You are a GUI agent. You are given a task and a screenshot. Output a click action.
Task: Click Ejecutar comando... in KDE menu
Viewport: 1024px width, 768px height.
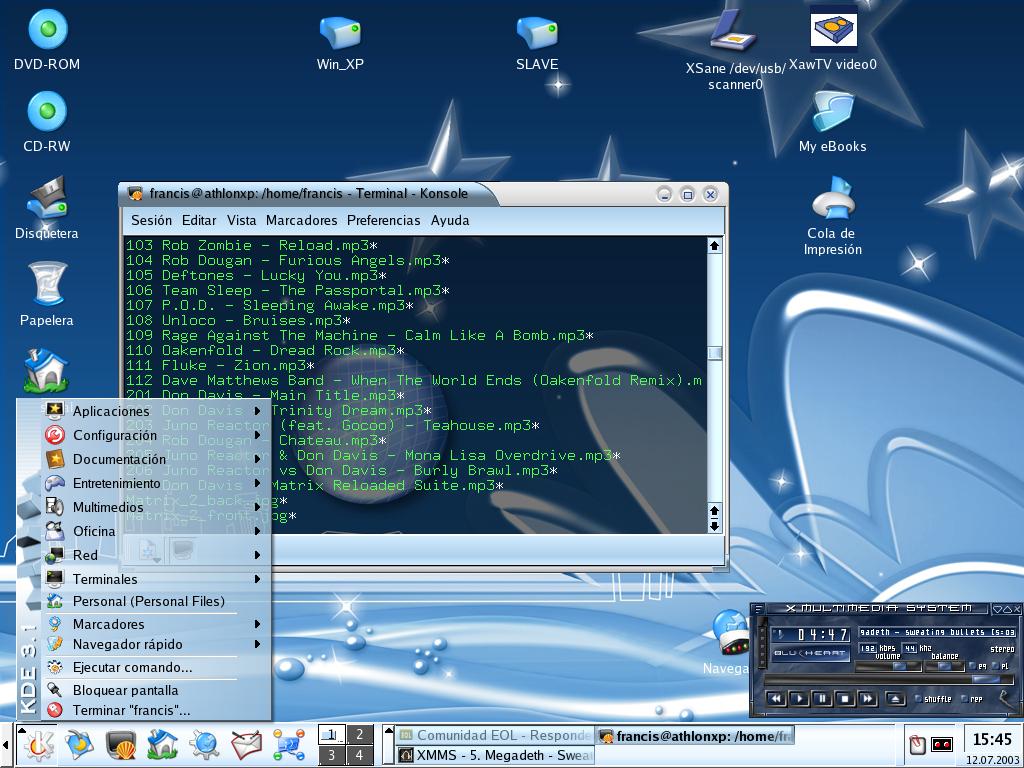click(x=132, y=667)
